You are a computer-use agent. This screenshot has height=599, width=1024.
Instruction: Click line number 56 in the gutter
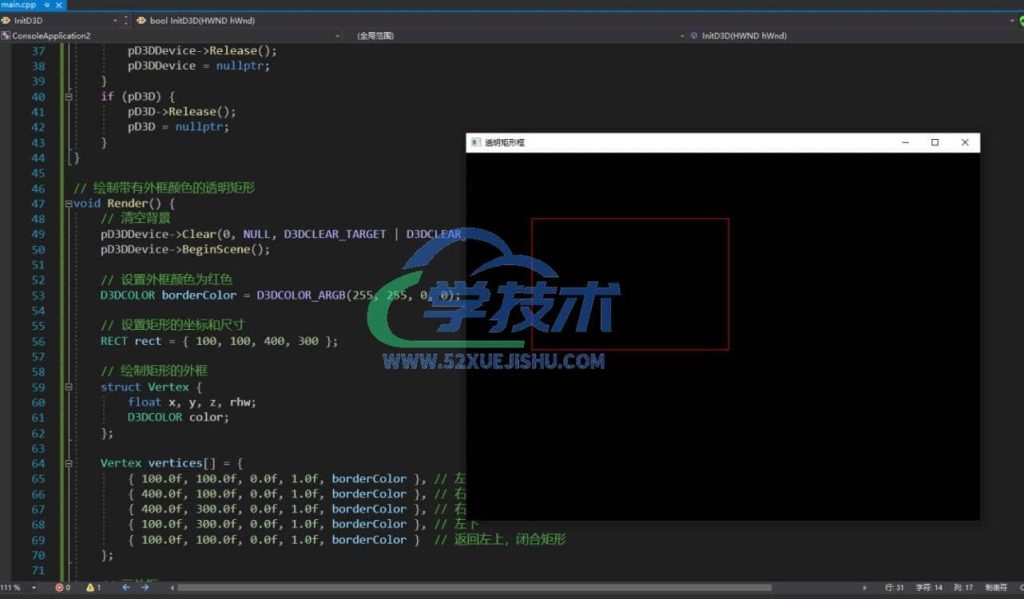coord(39,341)
